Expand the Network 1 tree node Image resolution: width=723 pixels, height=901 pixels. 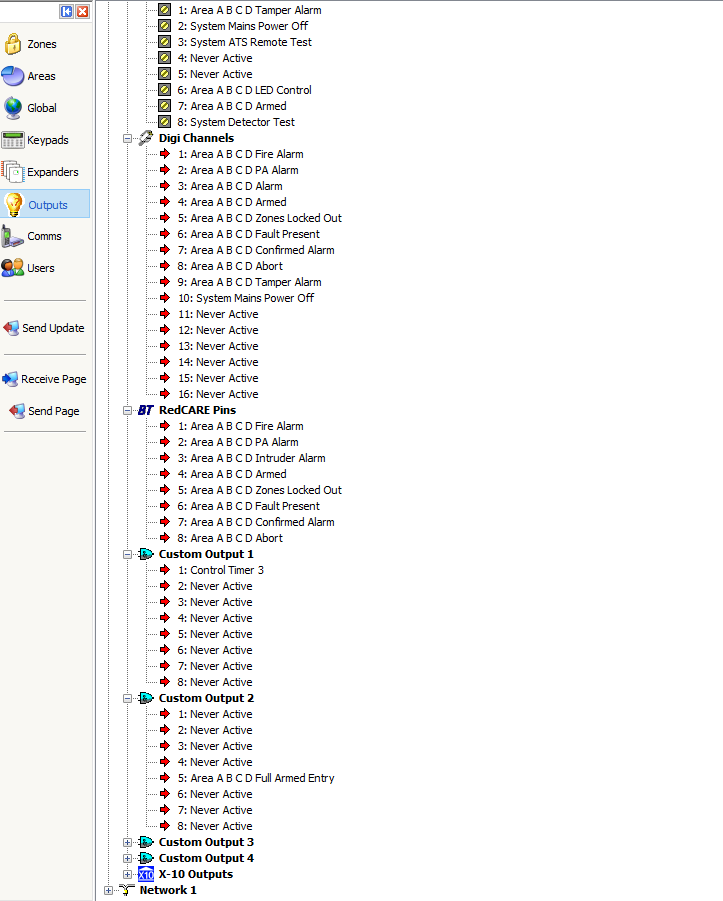coord(109,891)
